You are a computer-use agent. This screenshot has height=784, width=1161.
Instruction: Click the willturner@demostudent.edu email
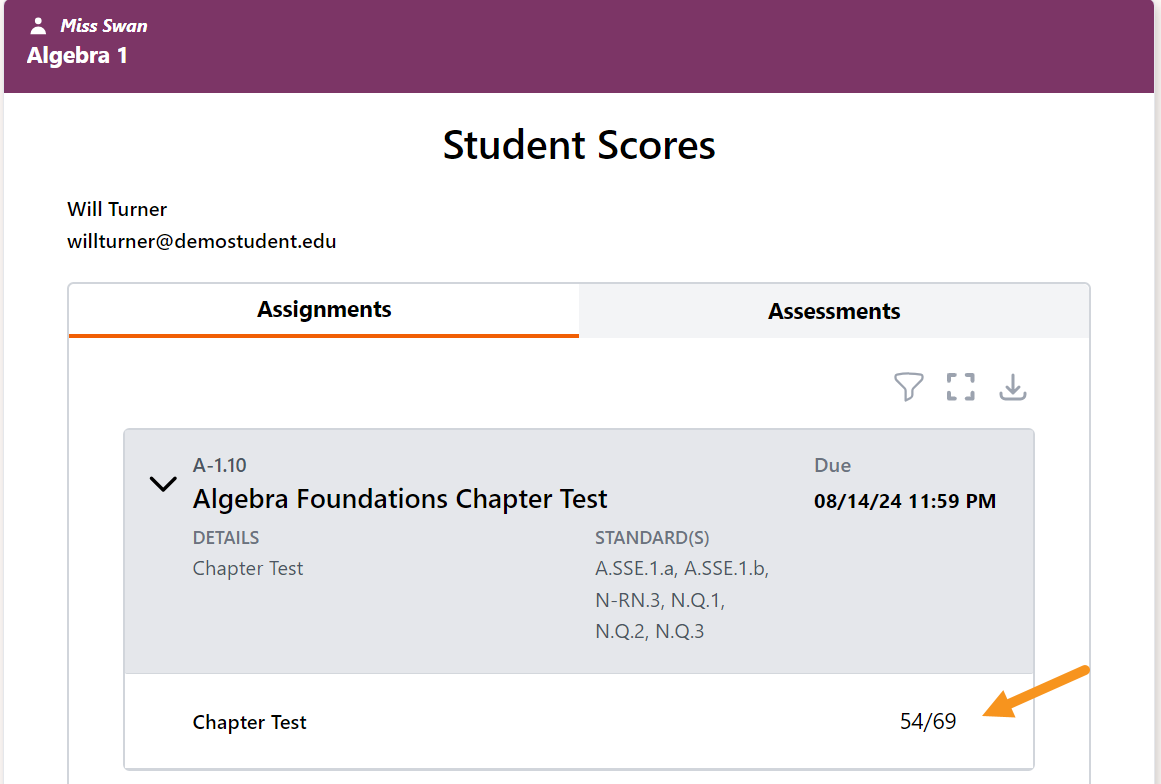(x=201, y=241)
